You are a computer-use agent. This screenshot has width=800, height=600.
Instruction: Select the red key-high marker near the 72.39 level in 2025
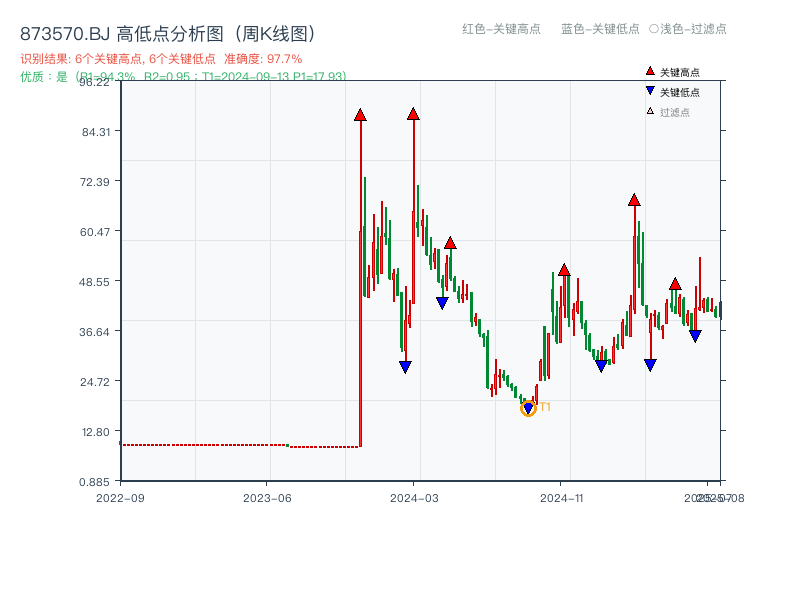coord(634,200)
